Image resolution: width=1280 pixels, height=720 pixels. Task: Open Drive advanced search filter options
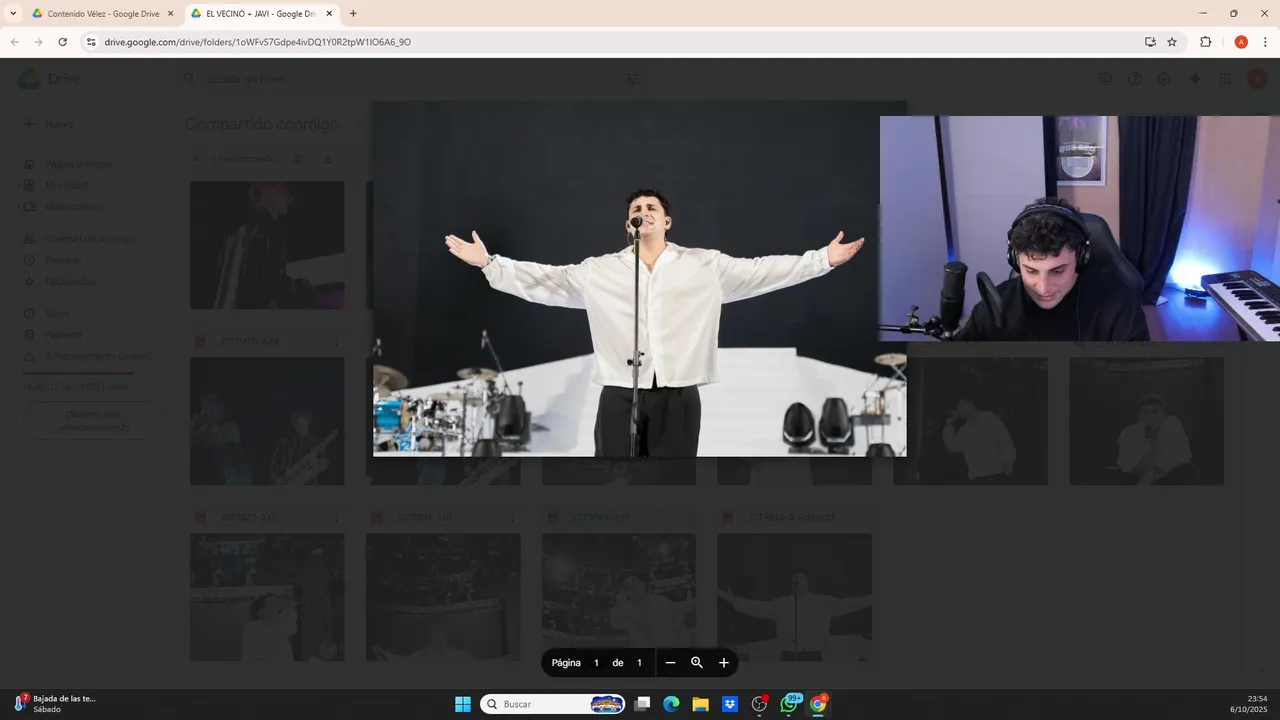coord(633,79)
